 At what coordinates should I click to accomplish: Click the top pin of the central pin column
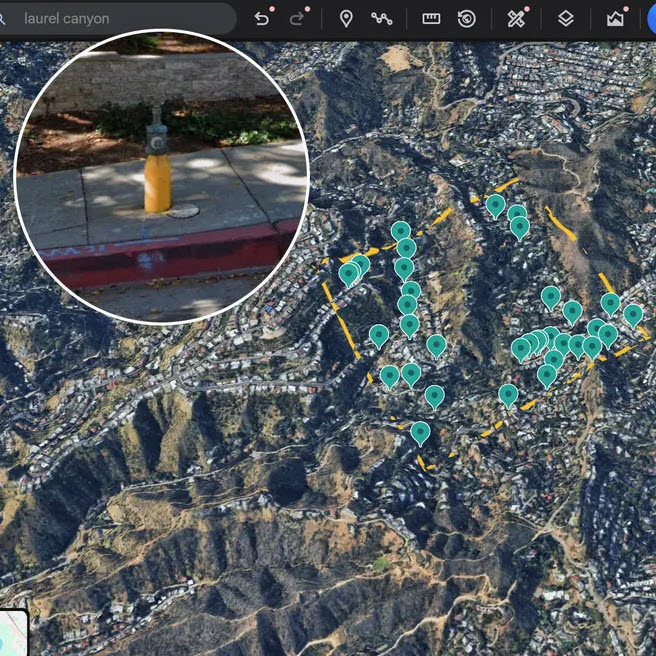[401, 231]
